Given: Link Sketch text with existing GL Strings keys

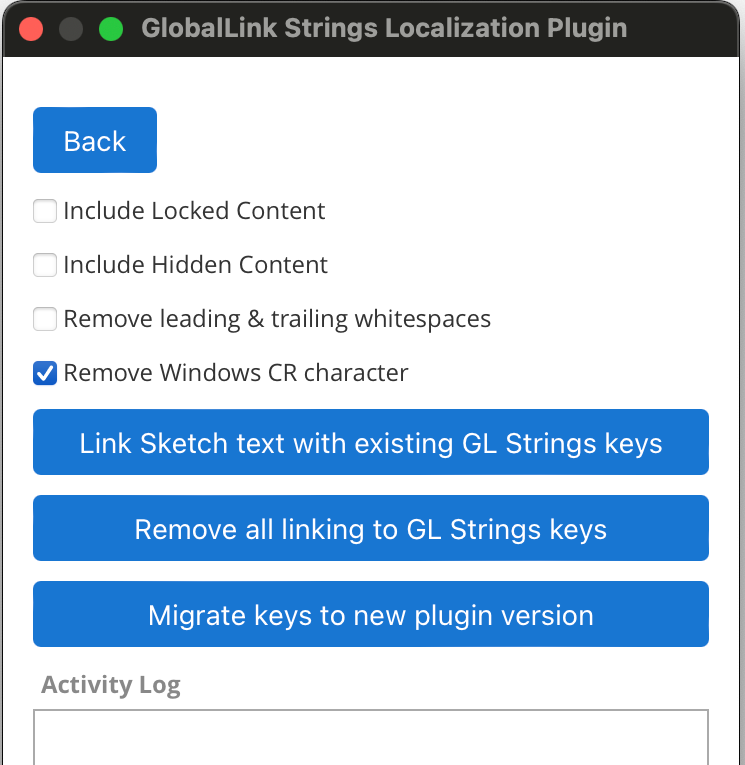Looking at the screenshot, I should point(371,442).
